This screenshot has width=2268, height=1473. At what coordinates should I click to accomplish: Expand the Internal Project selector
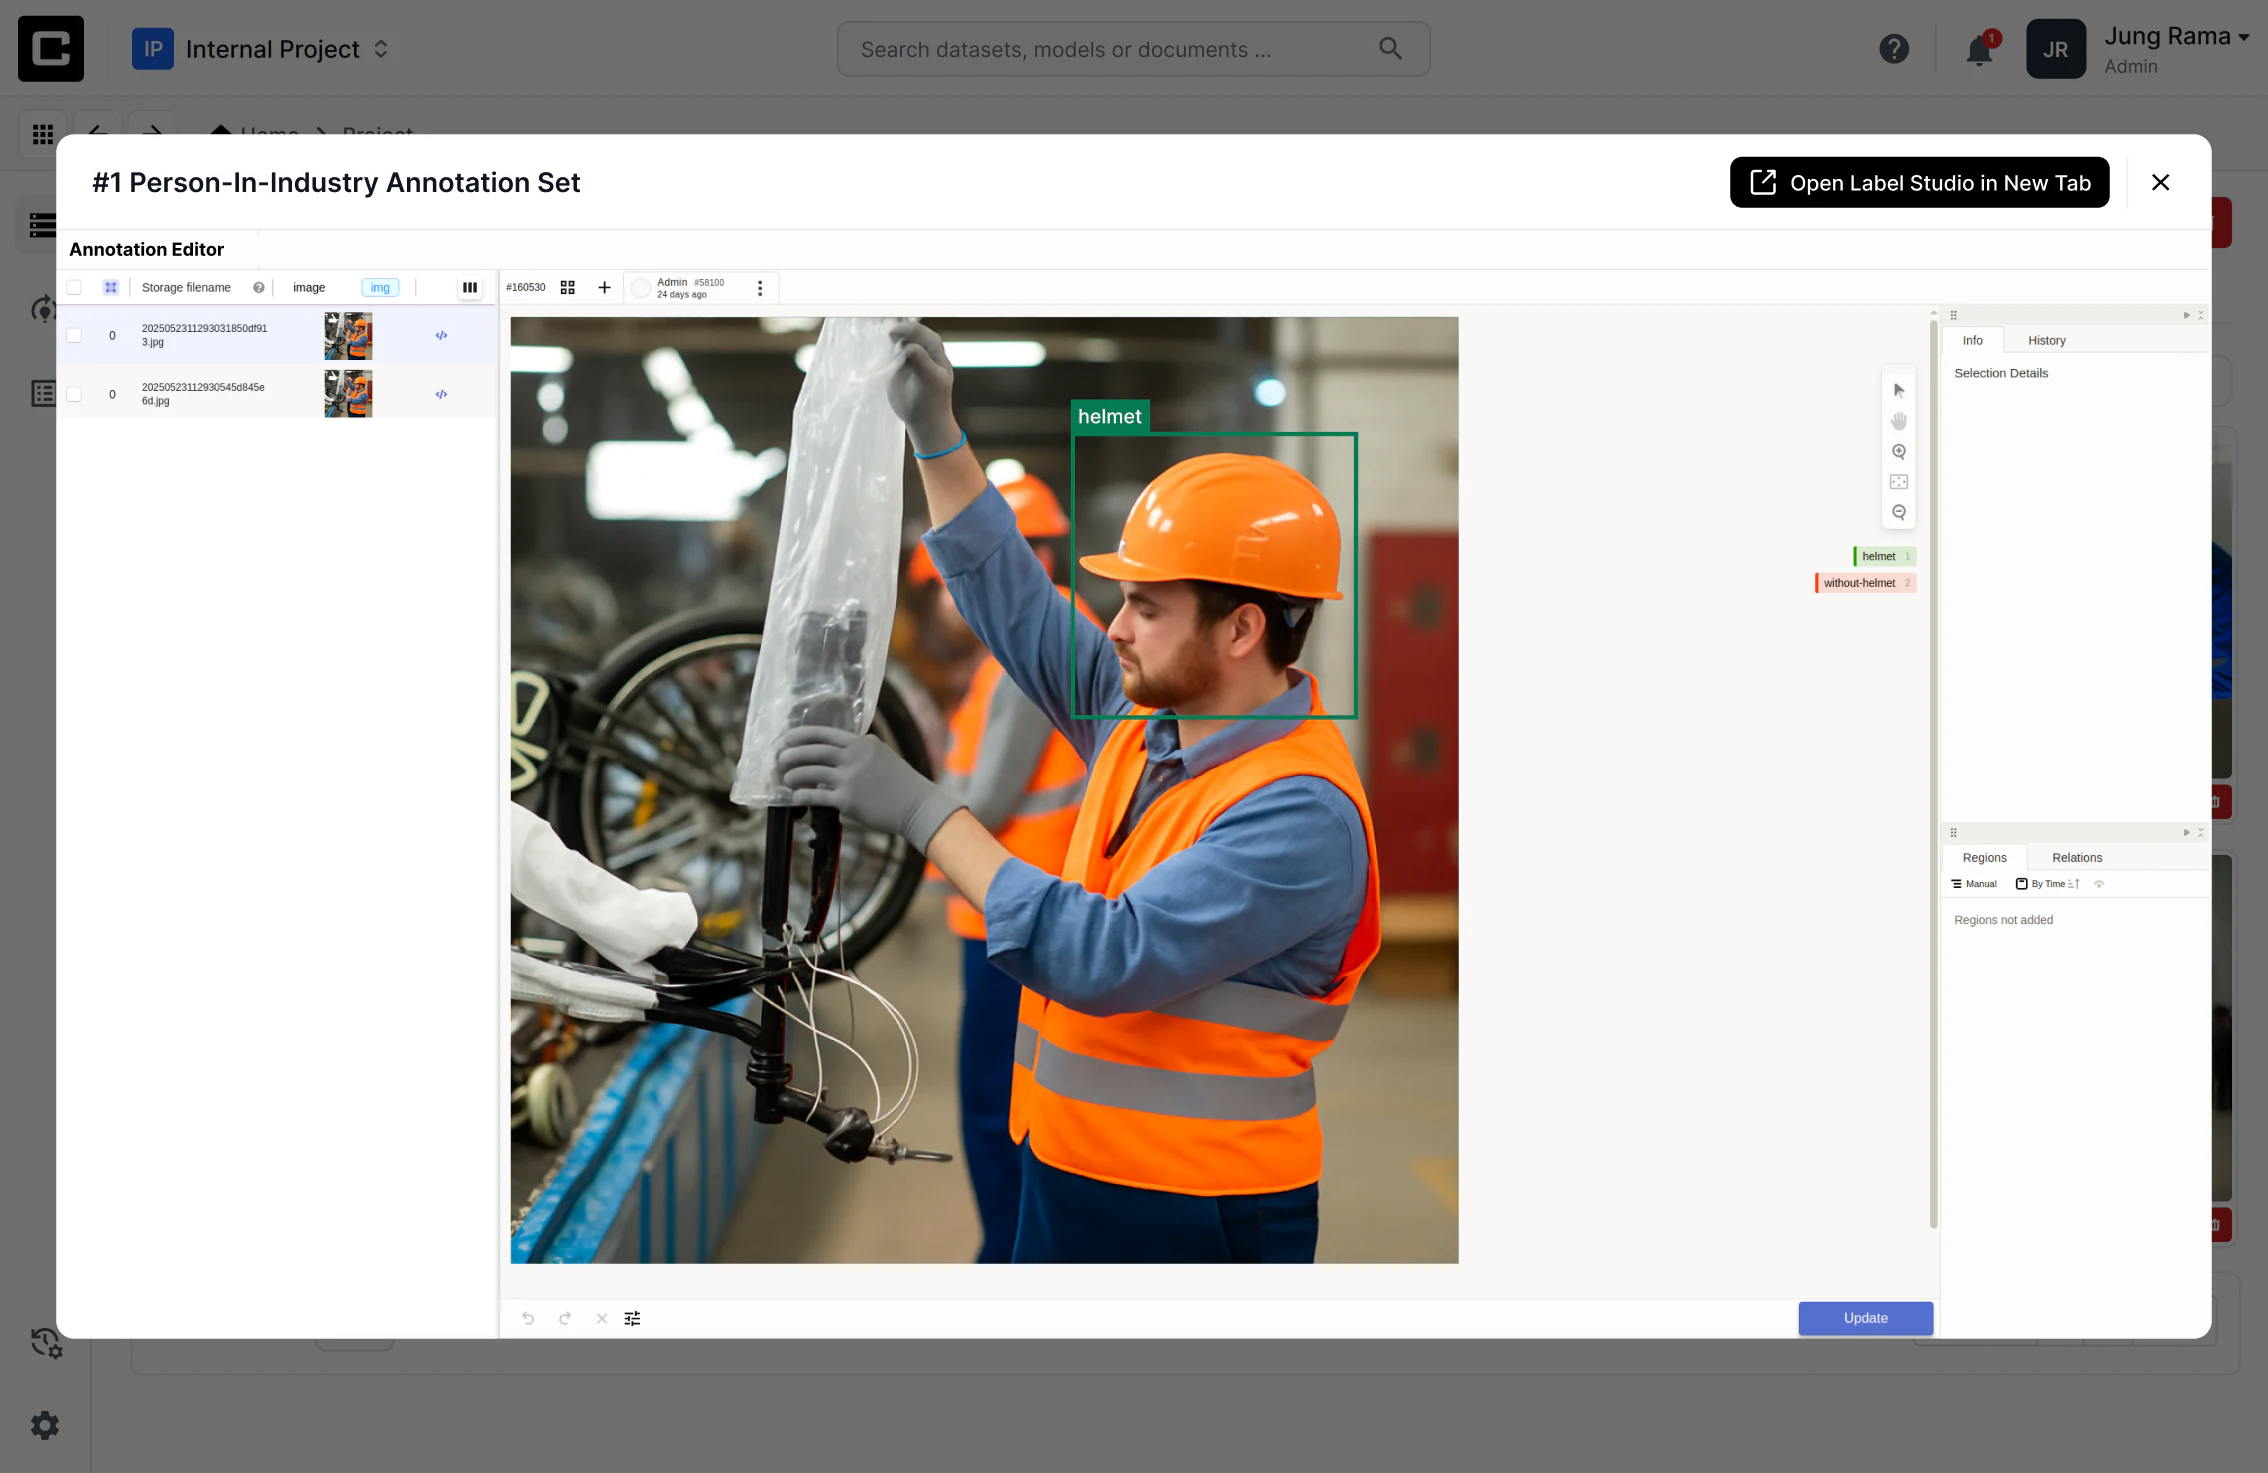260,48
